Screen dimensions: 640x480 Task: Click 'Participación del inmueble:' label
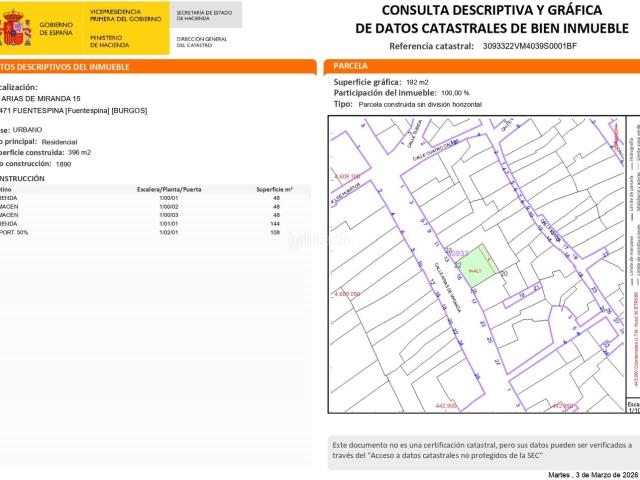(x=385, y=93)
